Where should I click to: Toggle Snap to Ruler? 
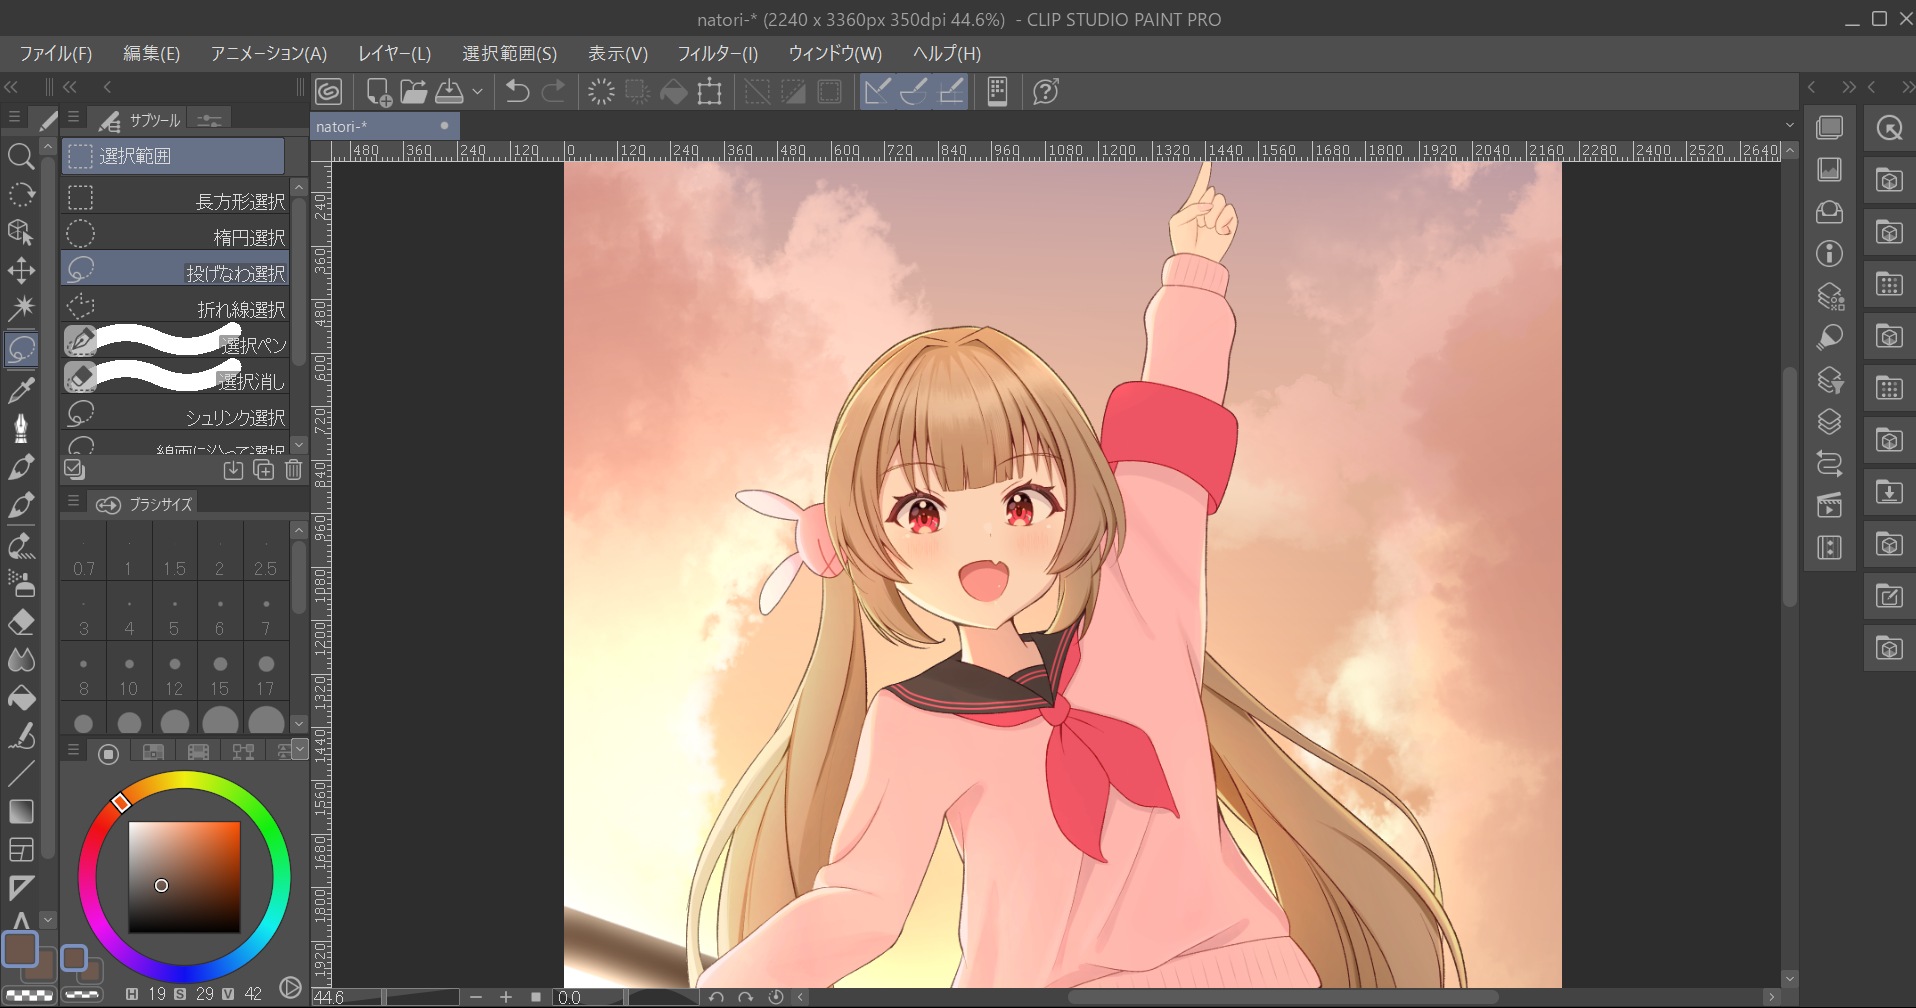coord(877,92)
